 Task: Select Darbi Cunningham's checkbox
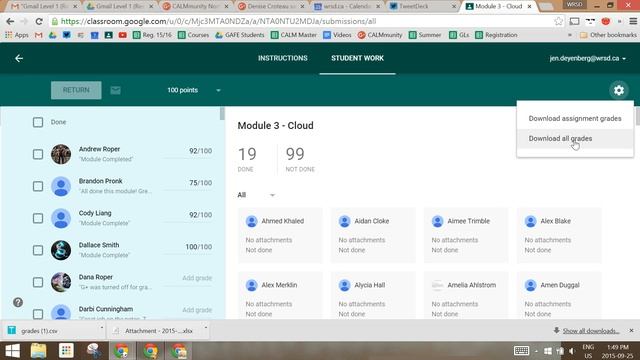click(38, 314)
